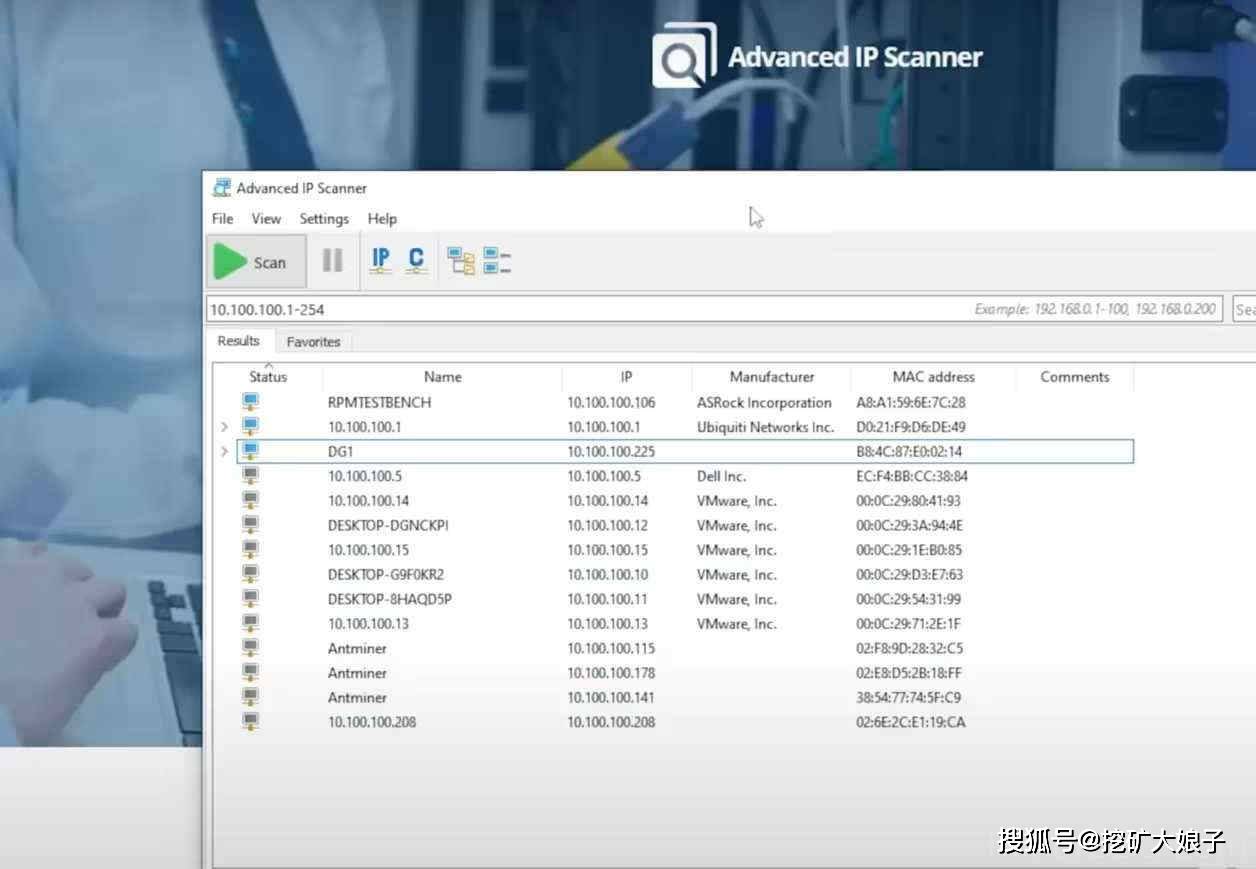Screen dimensions: 1256x869
Task: Sort results by the MAC address column header
Action: (933, 377)
